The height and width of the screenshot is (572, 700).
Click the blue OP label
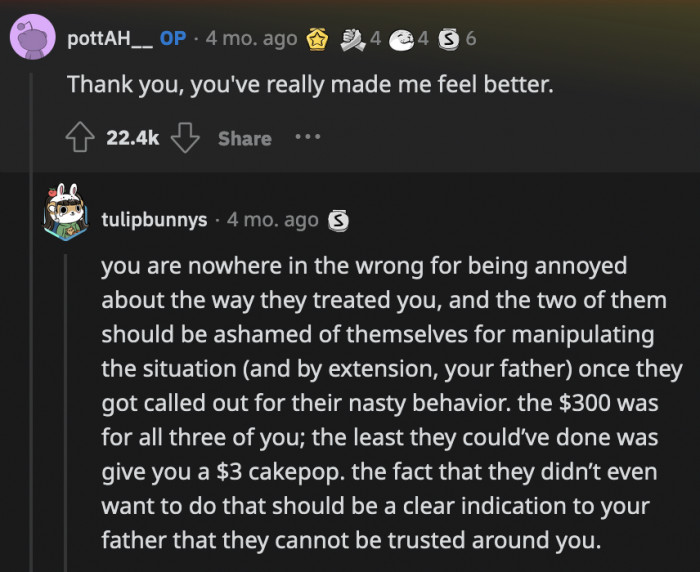coord(173,39)
